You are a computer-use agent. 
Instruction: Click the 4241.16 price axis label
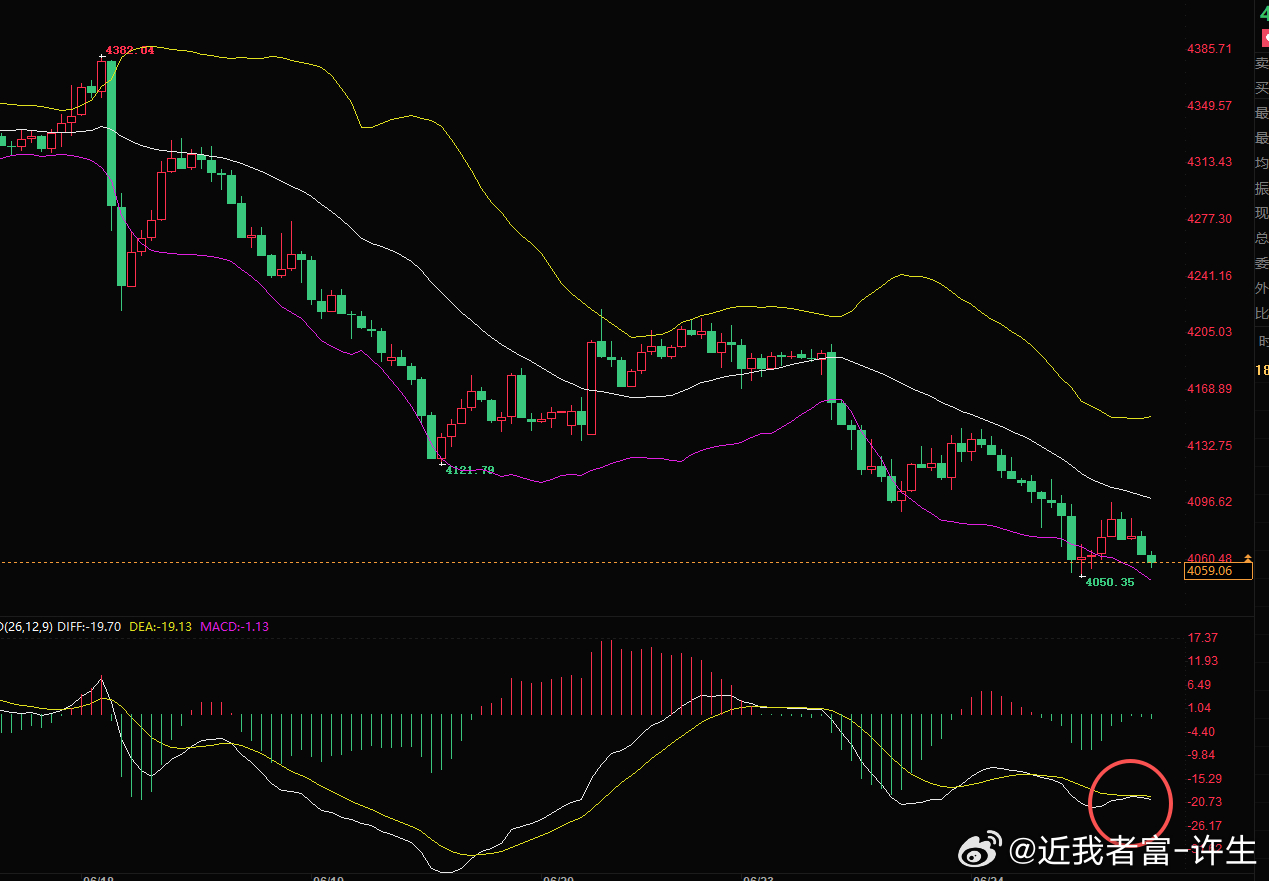click(x=1209, y=275)
